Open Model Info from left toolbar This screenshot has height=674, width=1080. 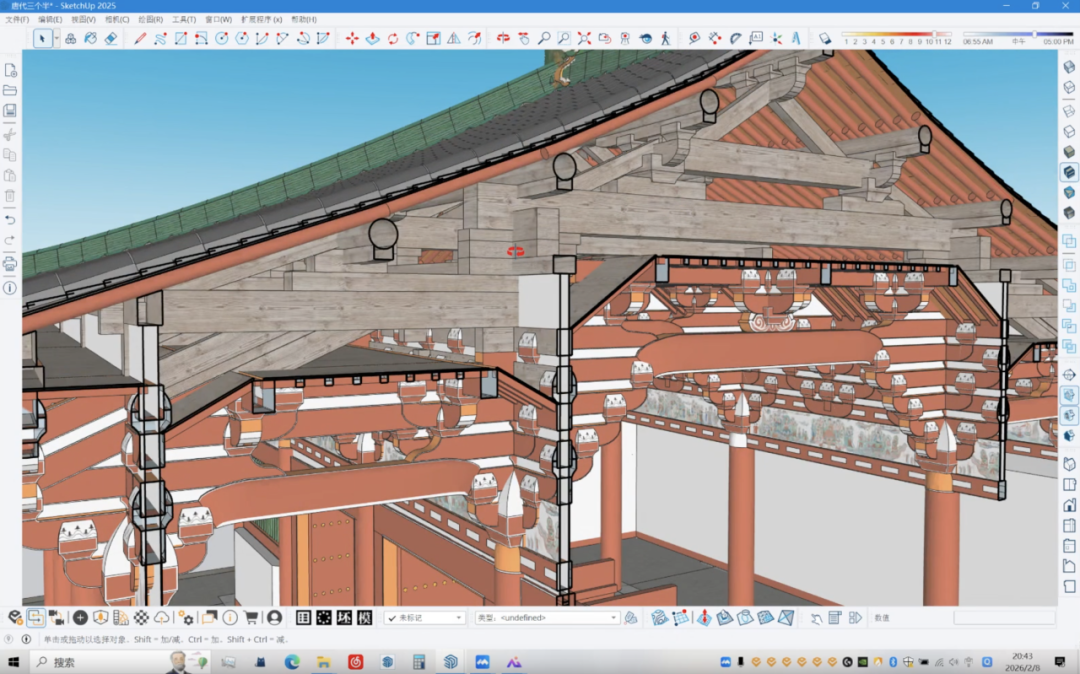click(x=10, y=288)
